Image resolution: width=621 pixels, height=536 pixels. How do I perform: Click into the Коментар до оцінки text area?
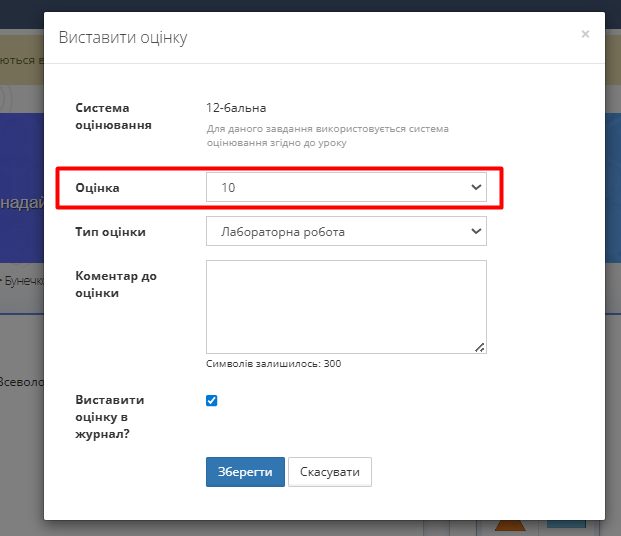coord(346,306)
